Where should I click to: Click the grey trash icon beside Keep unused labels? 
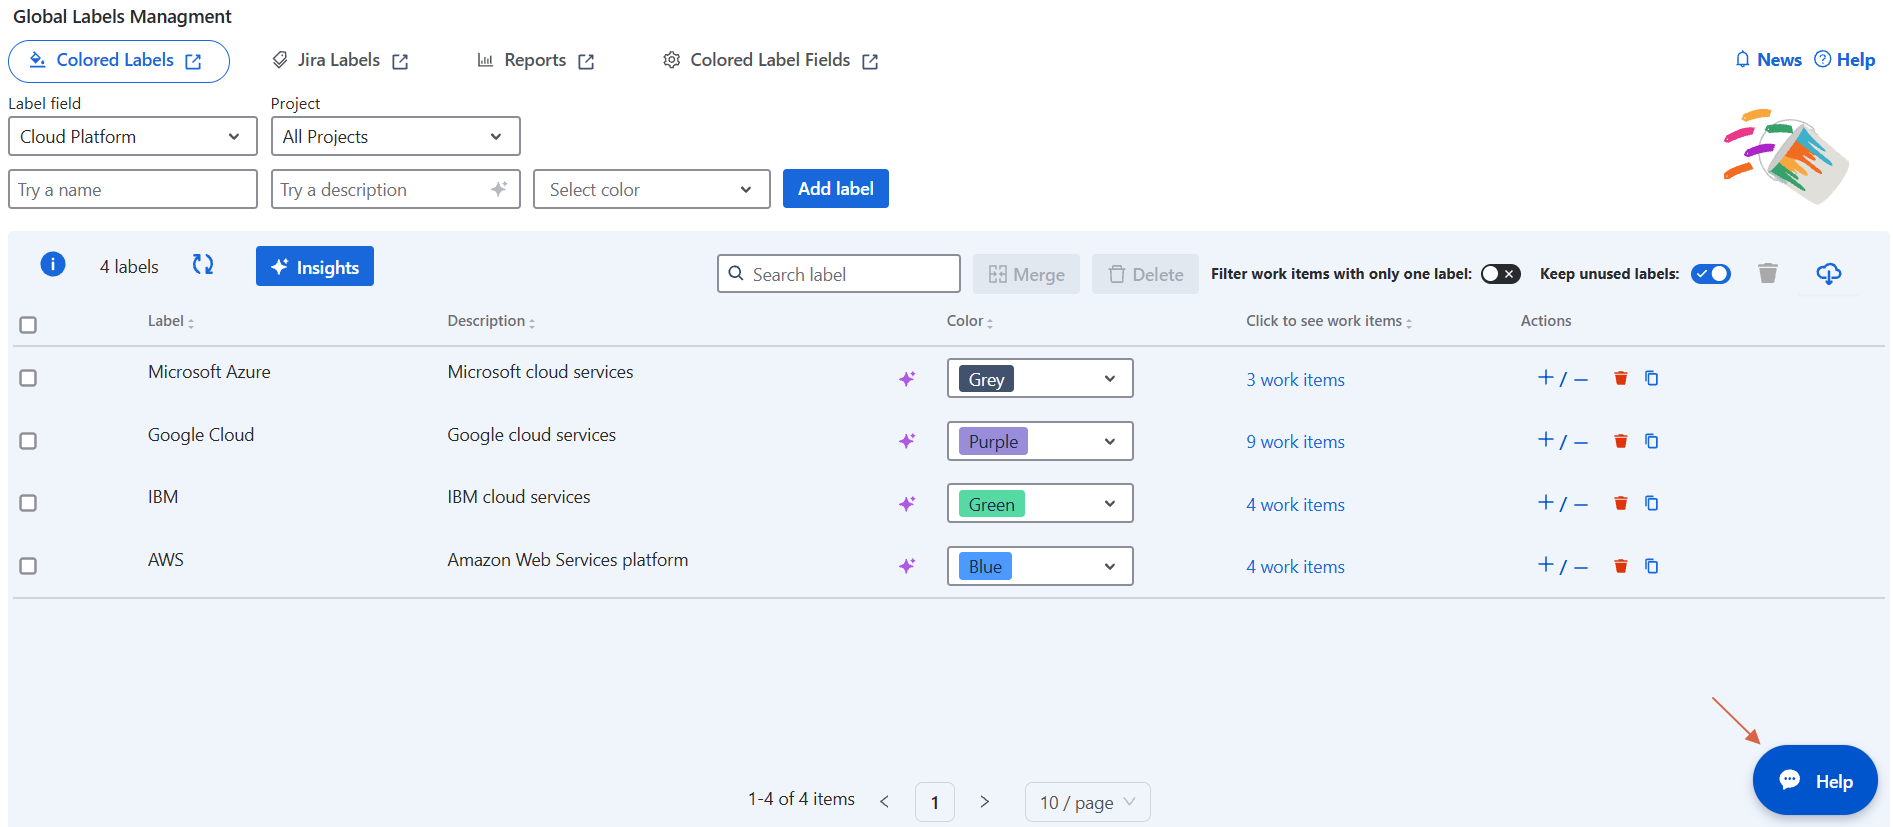pos(1768,273)
